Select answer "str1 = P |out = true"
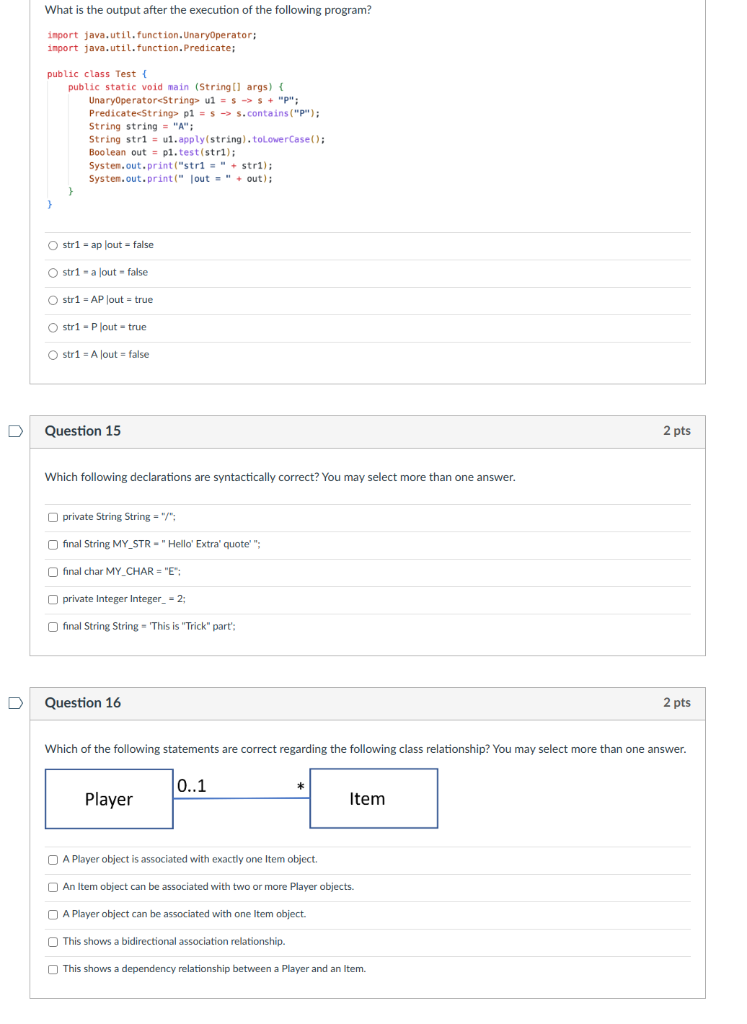The image size is (747, 1024). coord(51,326)
